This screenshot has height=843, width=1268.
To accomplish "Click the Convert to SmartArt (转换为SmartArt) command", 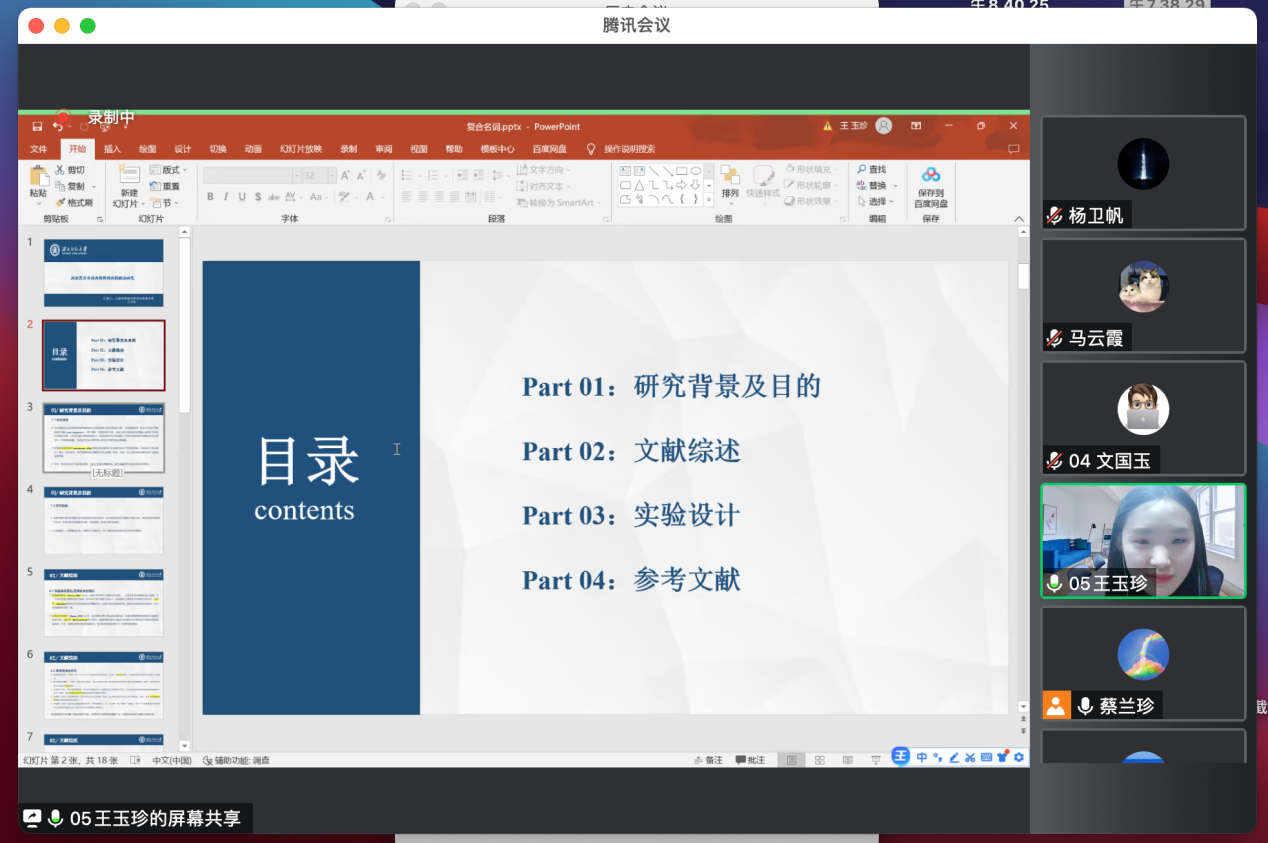I will pyautogui.click(x=560, y=202).
